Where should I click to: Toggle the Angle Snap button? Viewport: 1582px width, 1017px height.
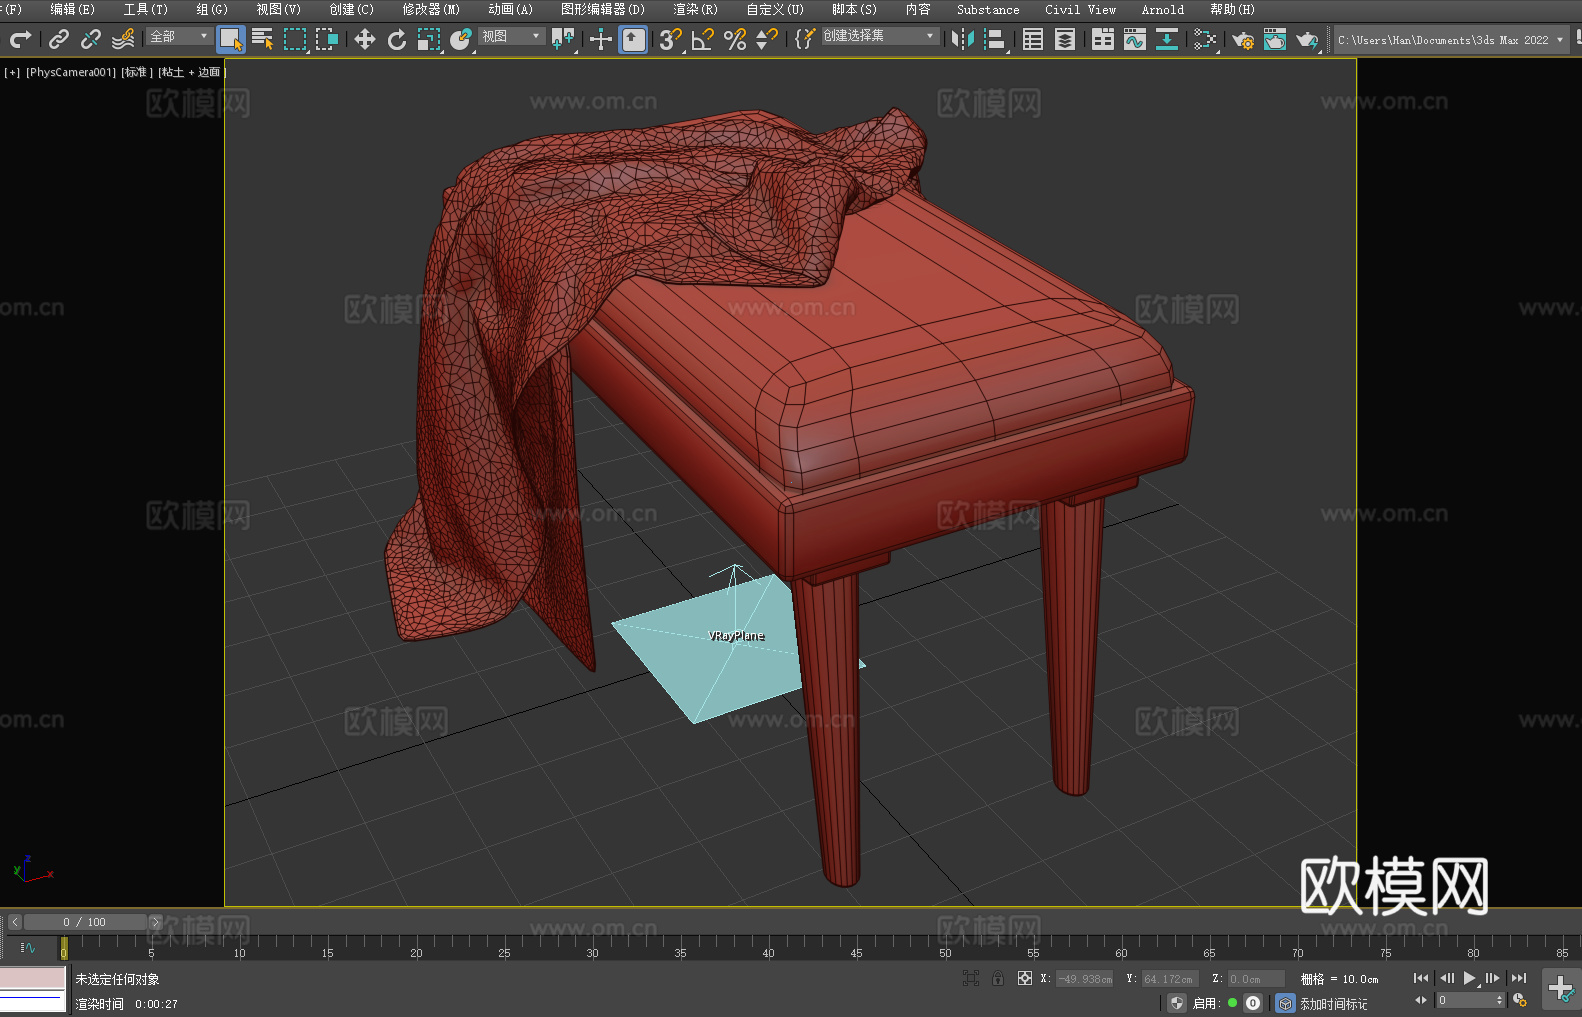click(x=703, y=39)
